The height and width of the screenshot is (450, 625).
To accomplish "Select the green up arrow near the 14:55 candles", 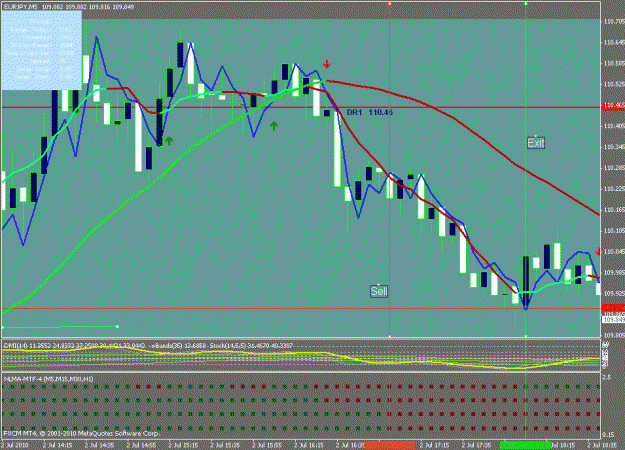I will point(169,141).
